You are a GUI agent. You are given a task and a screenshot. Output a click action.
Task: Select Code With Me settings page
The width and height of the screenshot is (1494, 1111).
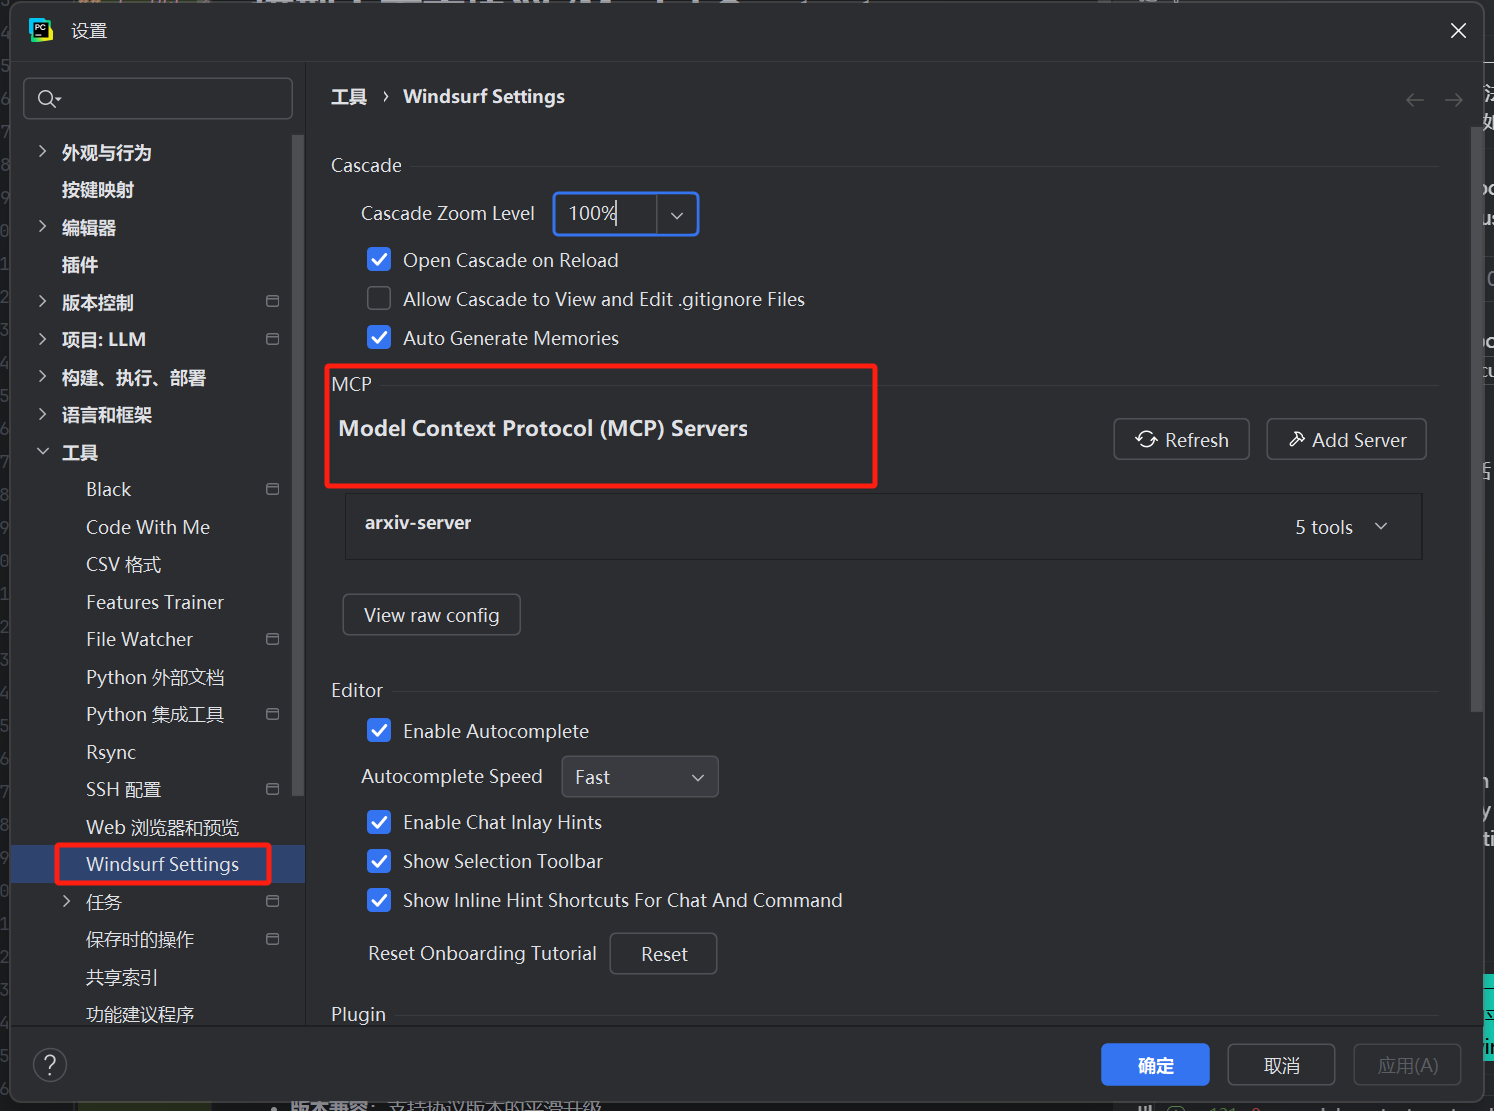point(148,527)
